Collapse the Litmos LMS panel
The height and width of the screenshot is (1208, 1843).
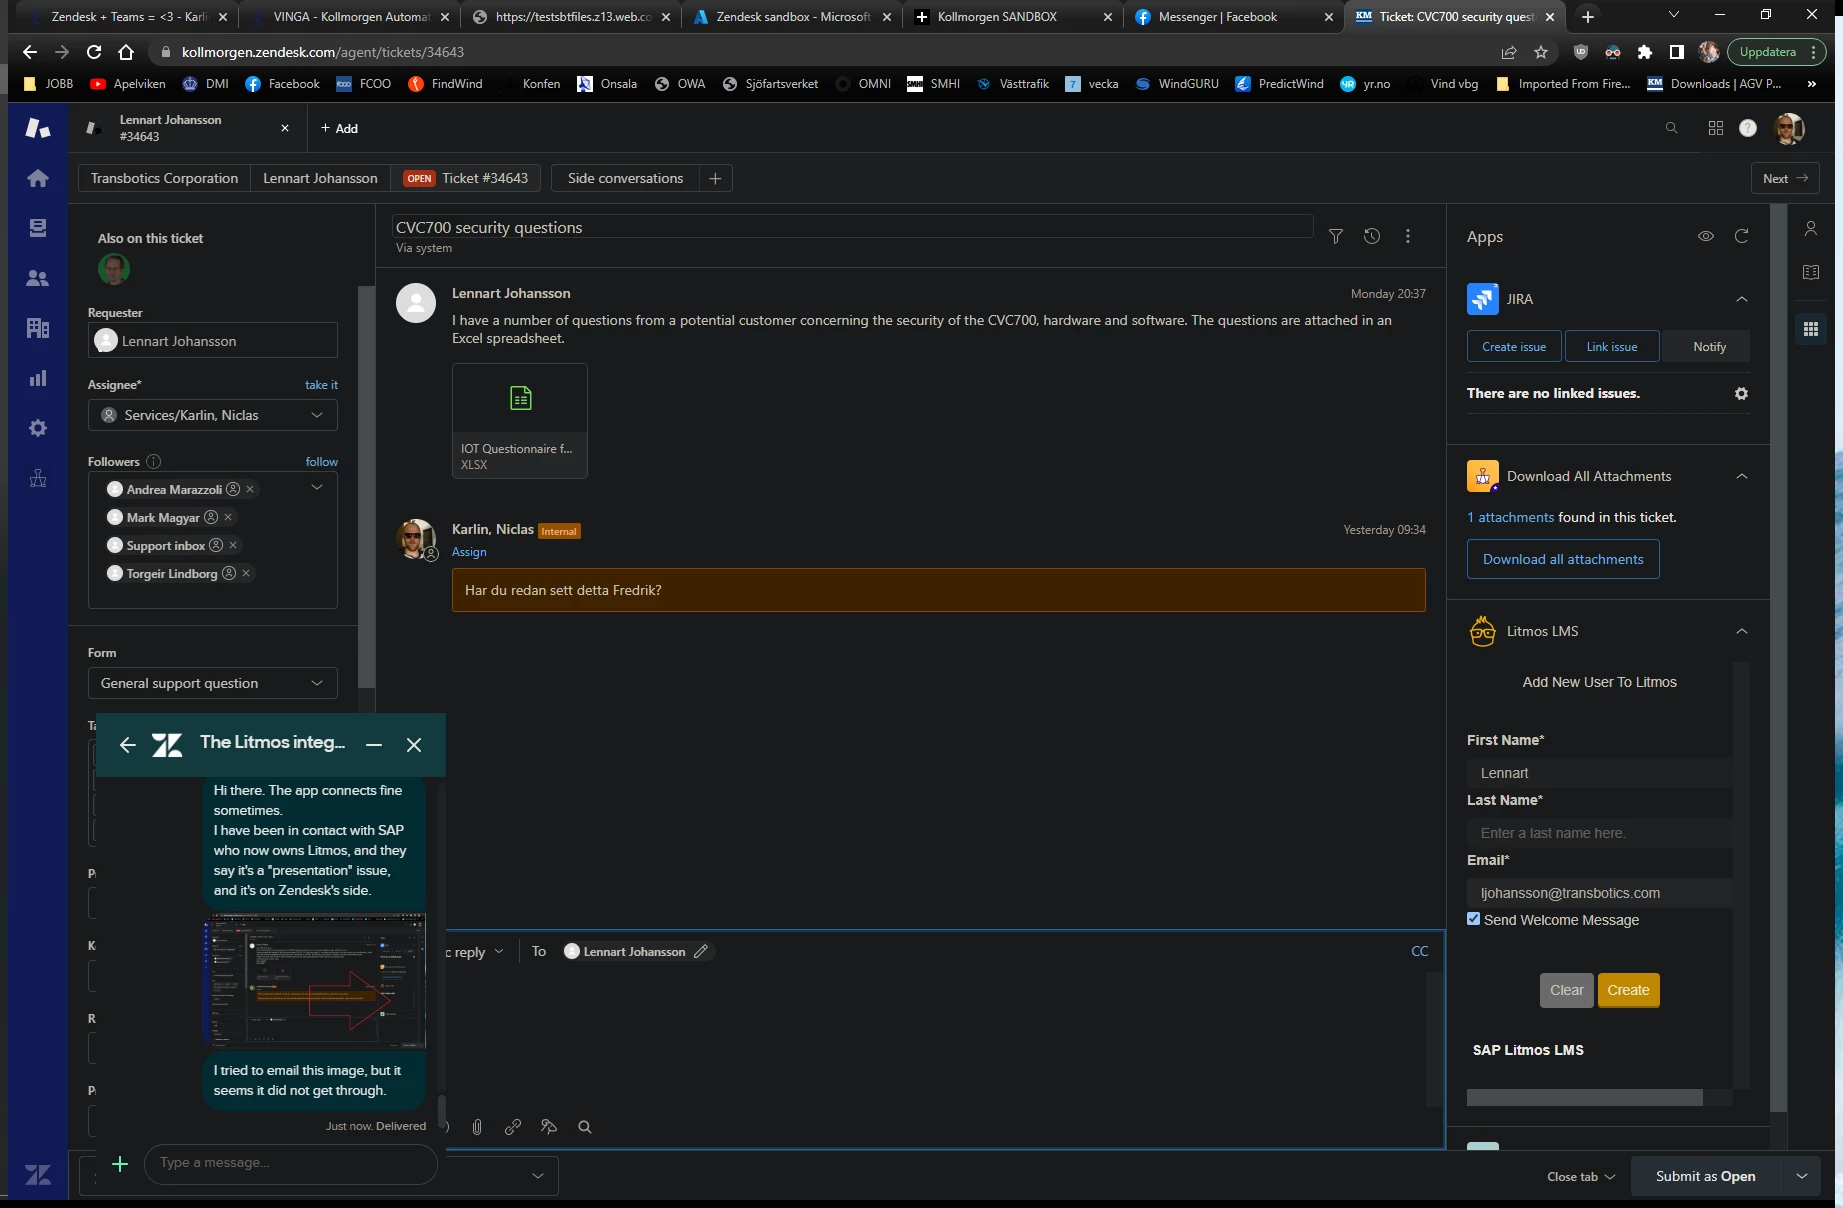(x=1742, y=631)
